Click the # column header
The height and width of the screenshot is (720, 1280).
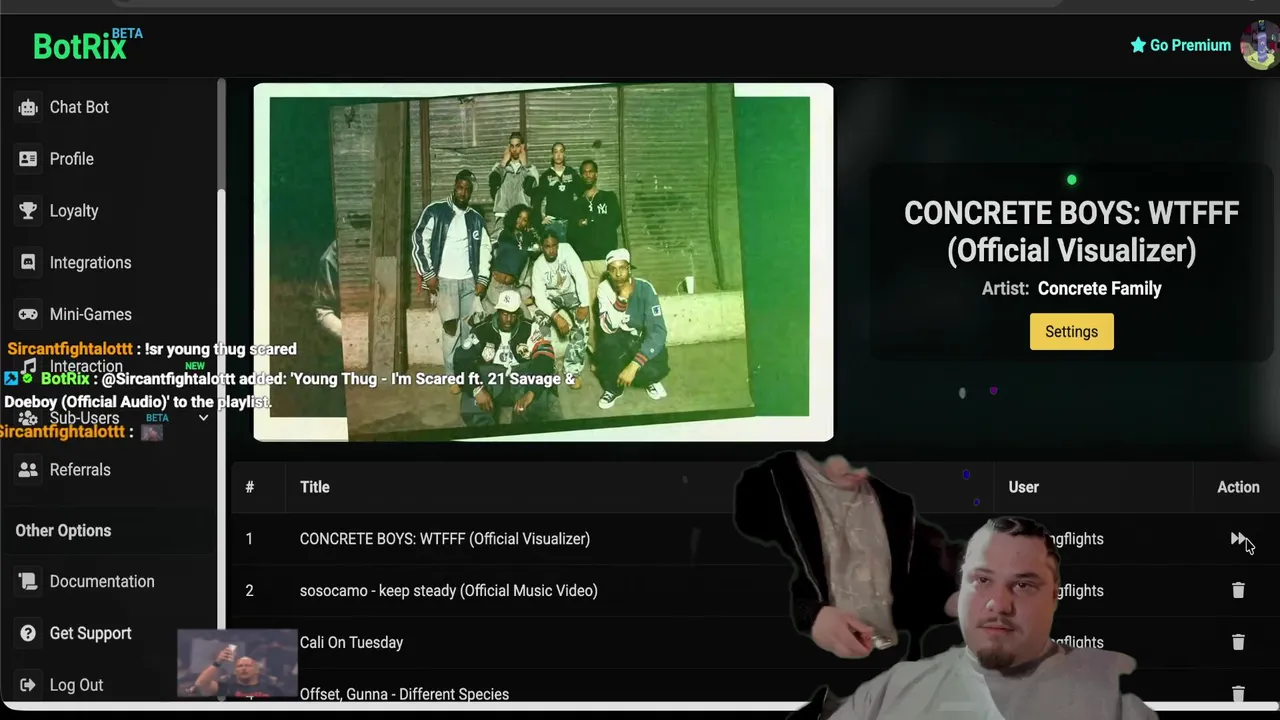tap(250, 487)
